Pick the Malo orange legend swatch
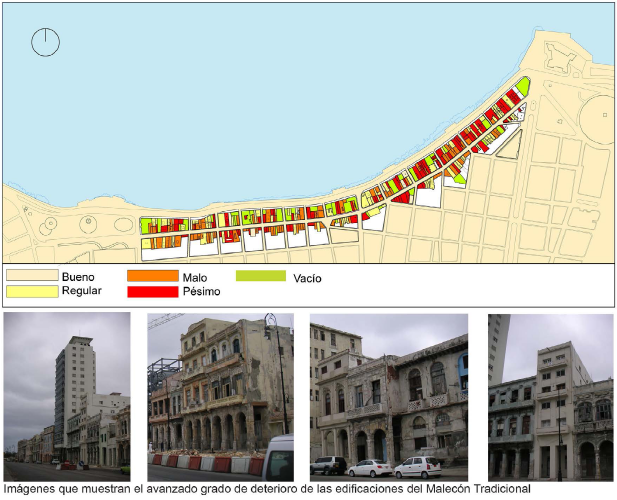The image size is (617, 500). 152,275
